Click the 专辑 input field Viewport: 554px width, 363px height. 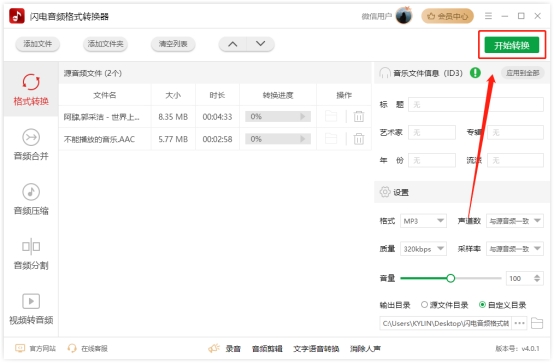click(x=515, y=133)
